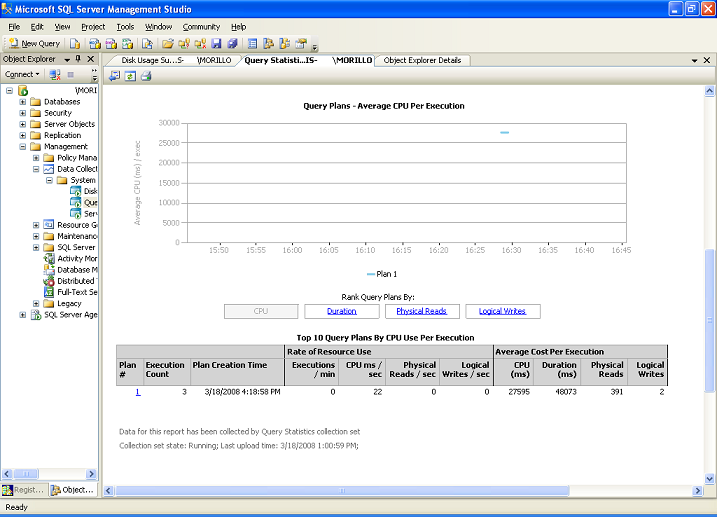Expand the Server Objects node
This screenshot has height=517, width=717.
point(22,124)
